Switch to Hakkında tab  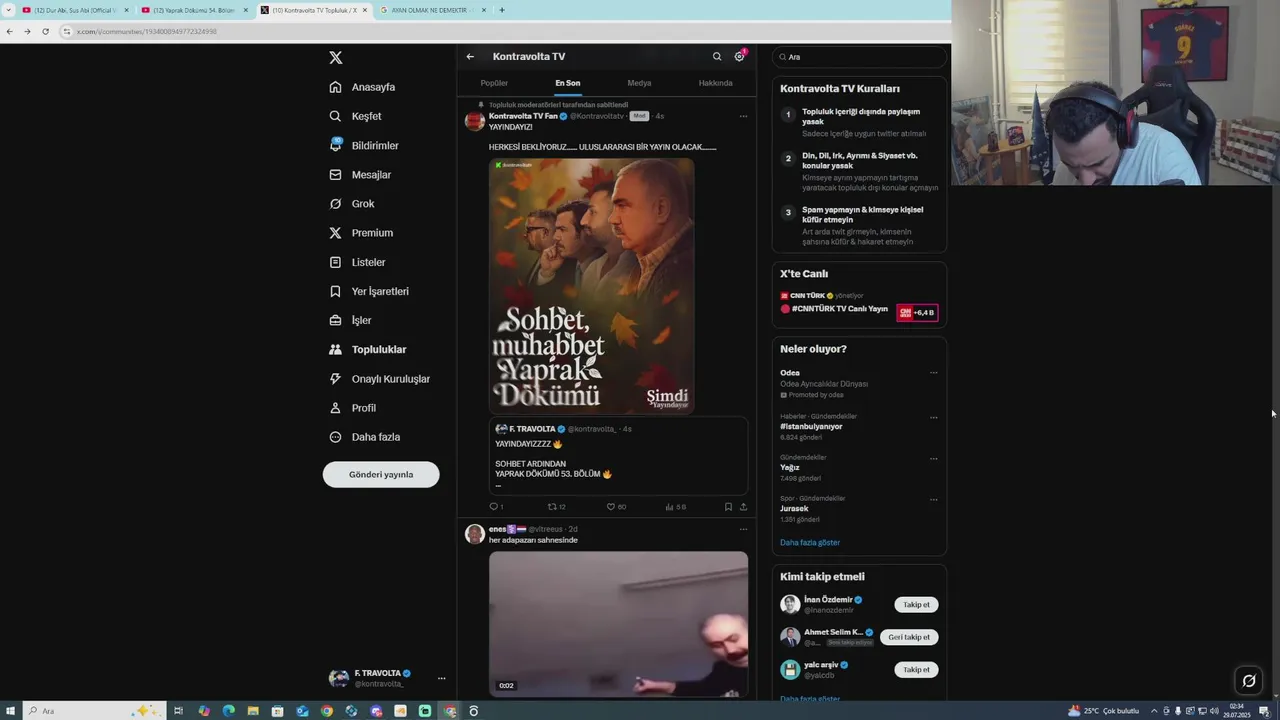click(716, 83)
